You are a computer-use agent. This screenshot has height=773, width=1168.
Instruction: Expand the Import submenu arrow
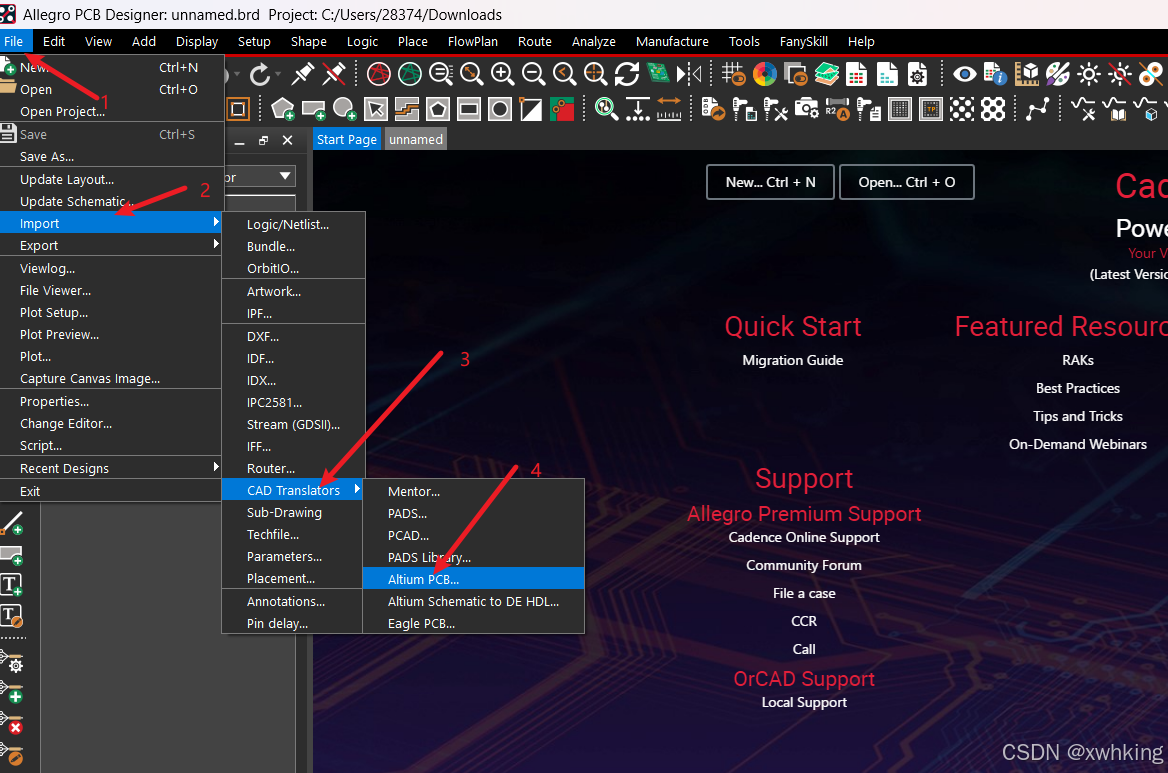(215, 222)
